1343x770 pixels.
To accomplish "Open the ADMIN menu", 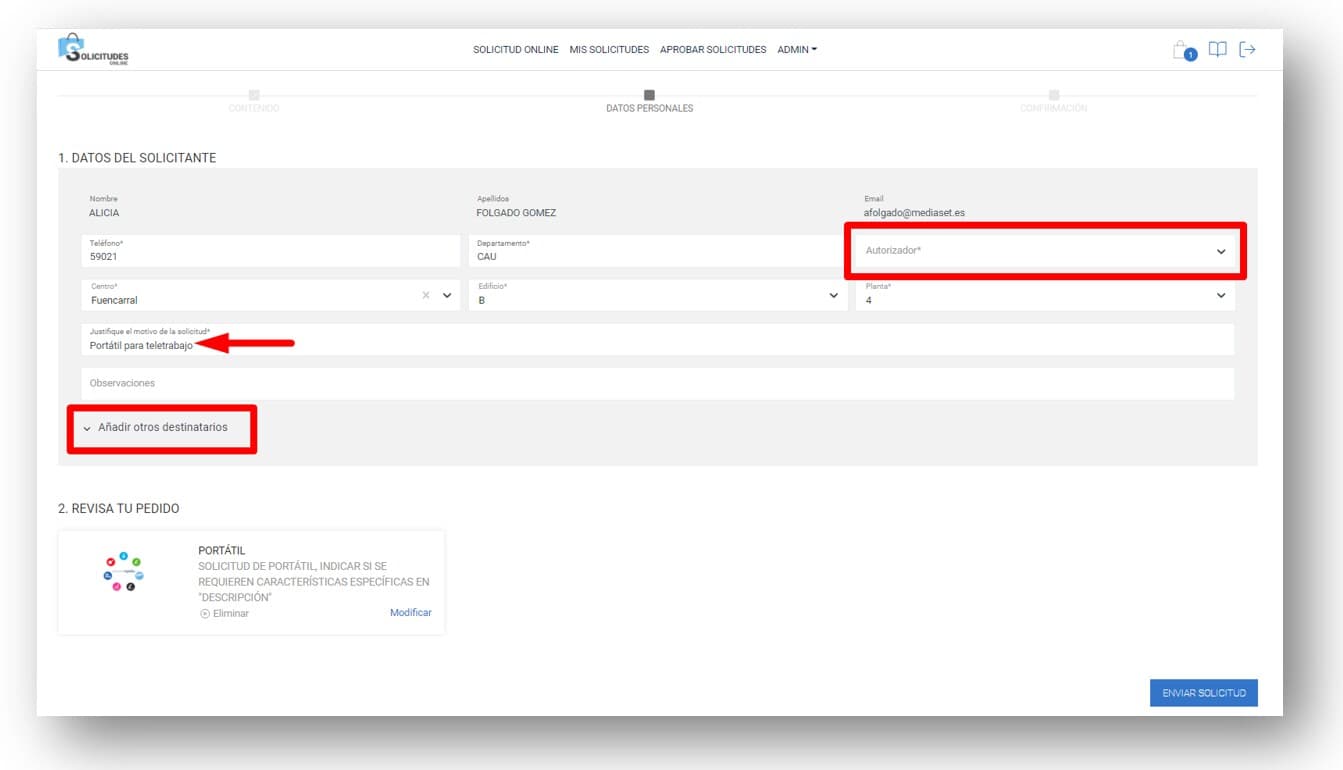I will 797,50.
